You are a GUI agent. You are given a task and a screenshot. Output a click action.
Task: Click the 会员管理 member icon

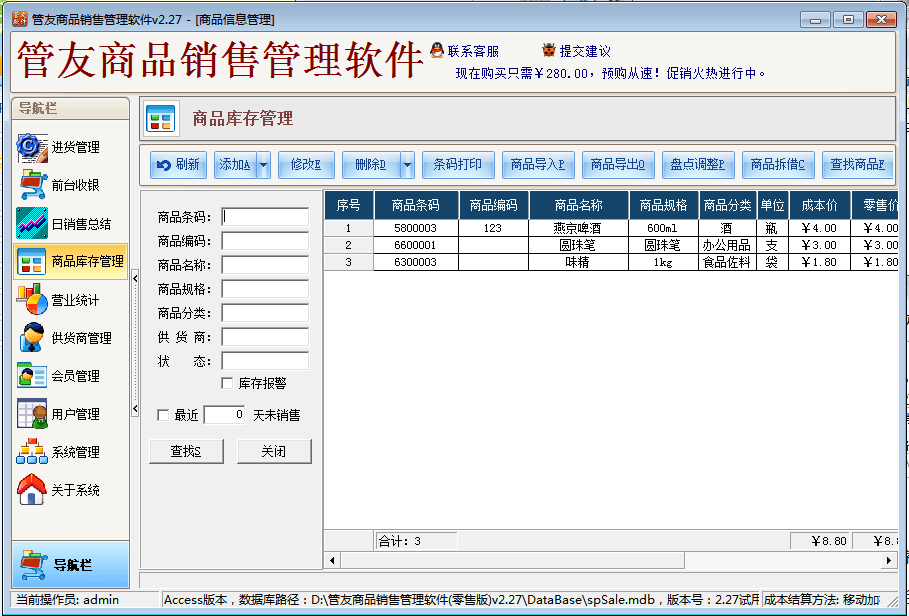[x=32, y=376]
